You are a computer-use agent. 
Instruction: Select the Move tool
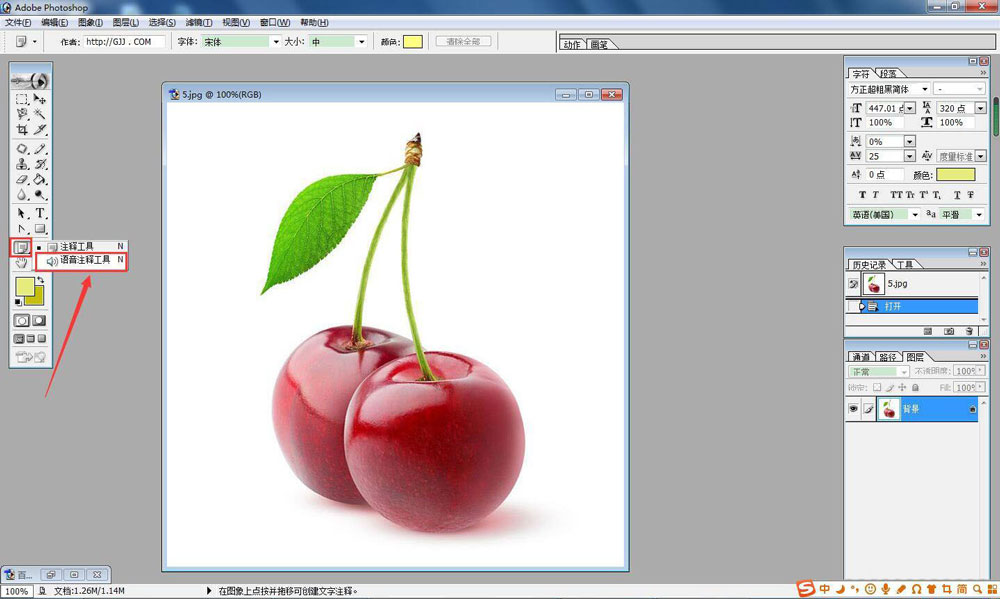pyautogui.click(x=40, y=99)
